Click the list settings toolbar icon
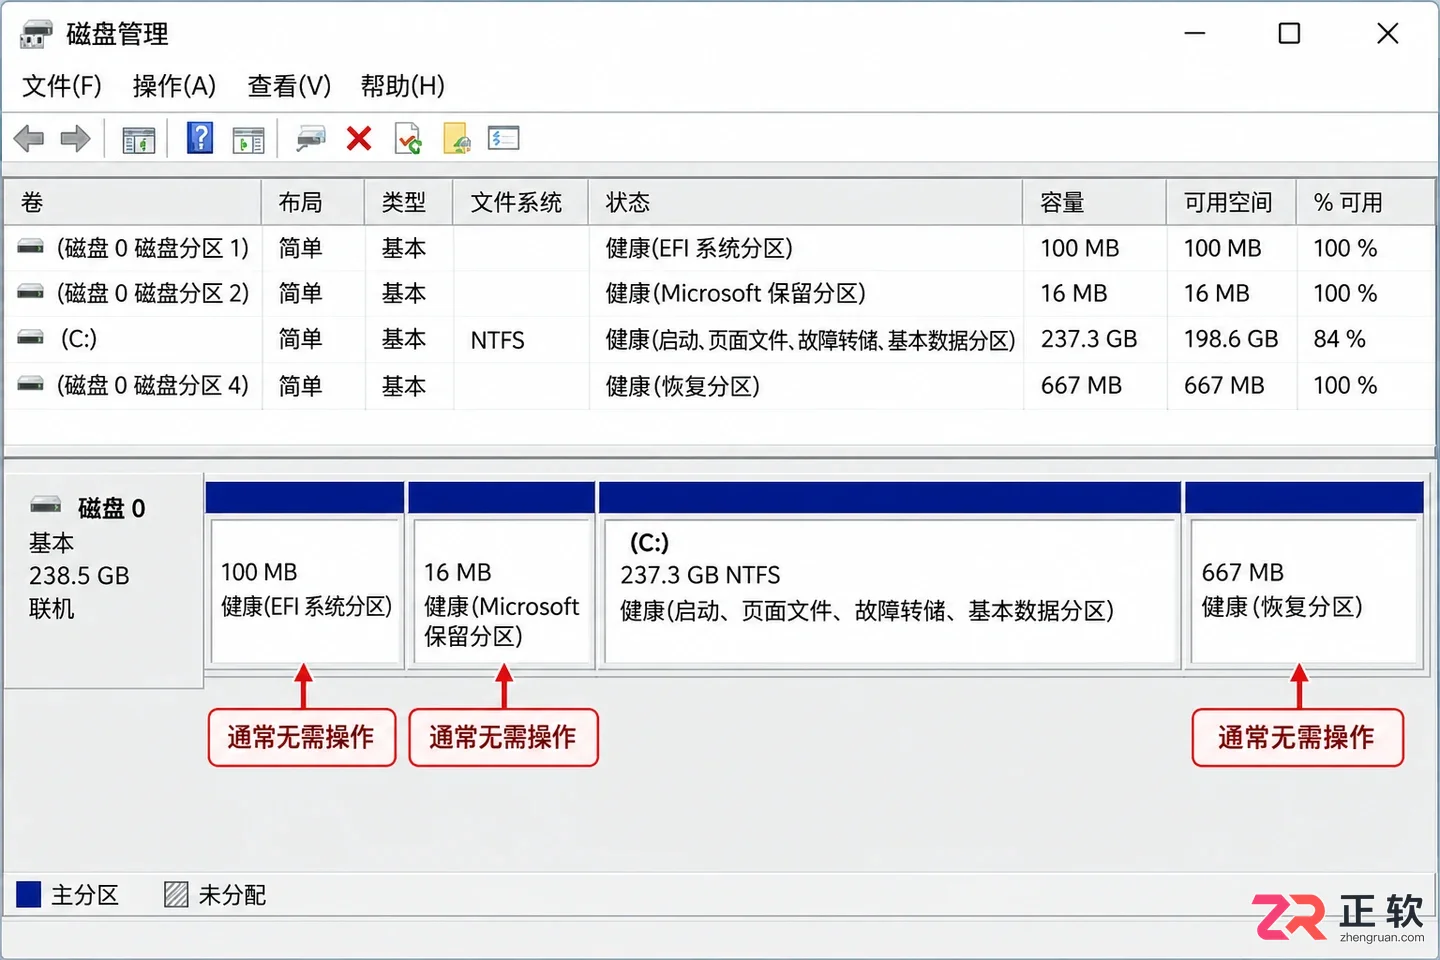This screenshot has width=1440, height=960. pos(504,138)
